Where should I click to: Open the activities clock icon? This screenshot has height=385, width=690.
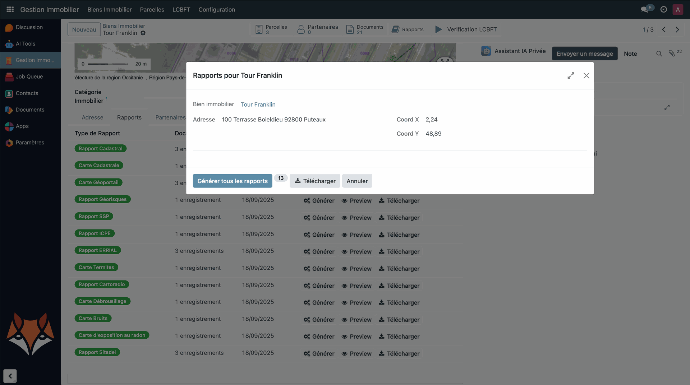click(664, 9)
